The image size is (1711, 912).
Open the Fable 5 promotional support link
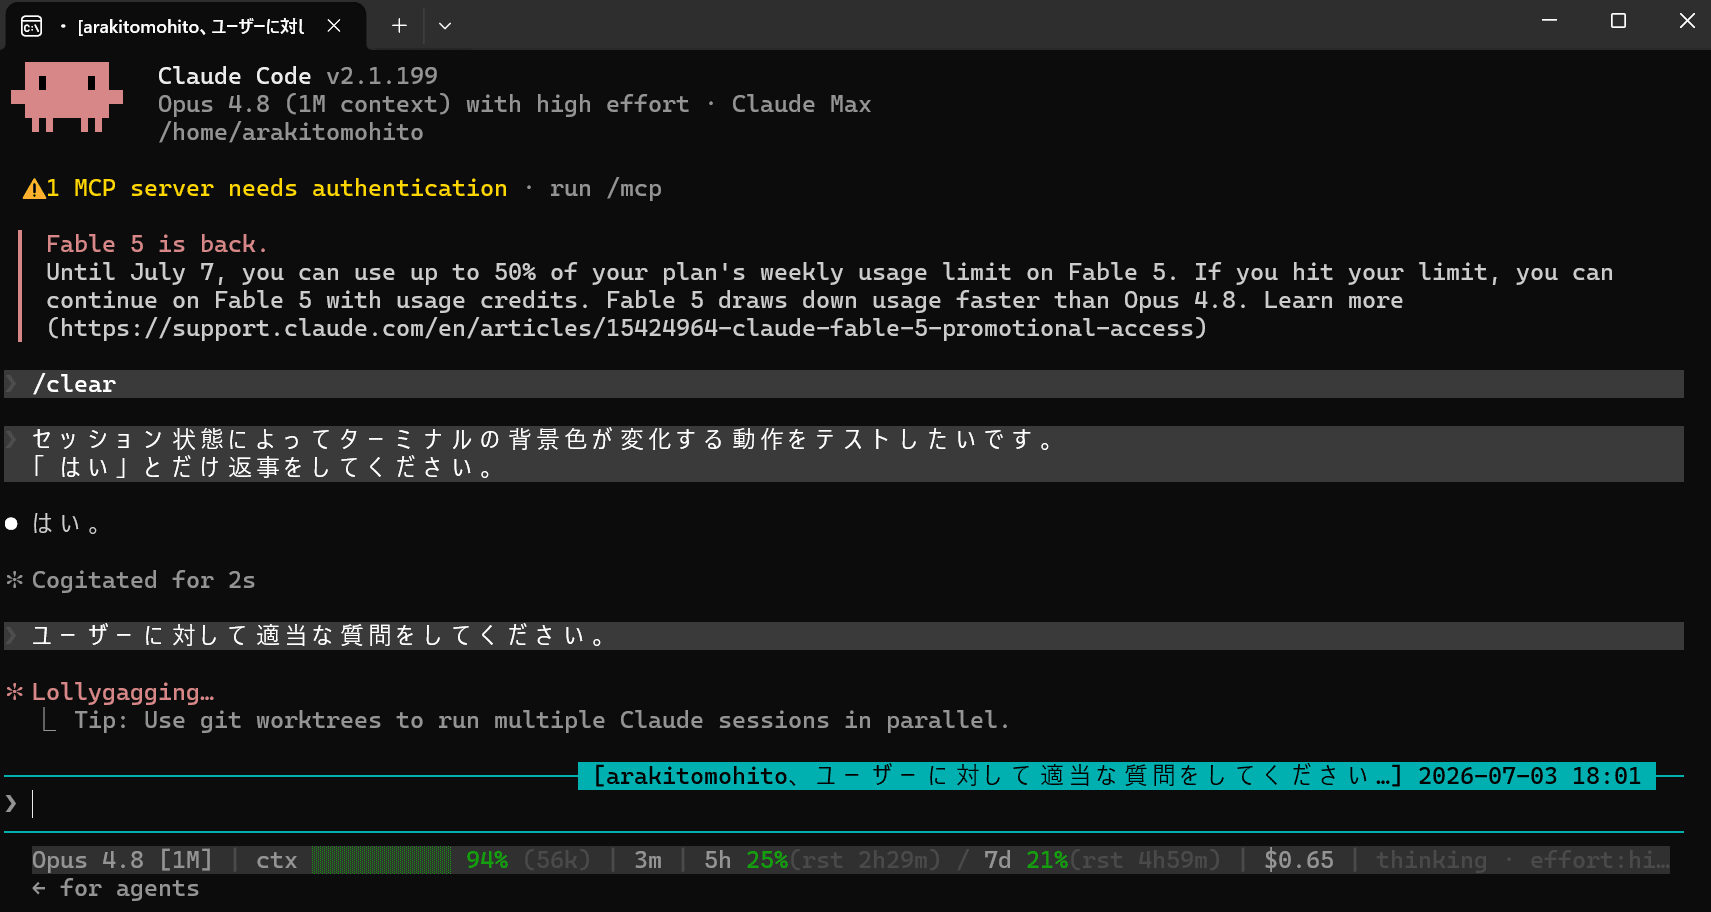click(x=627, y=328)
